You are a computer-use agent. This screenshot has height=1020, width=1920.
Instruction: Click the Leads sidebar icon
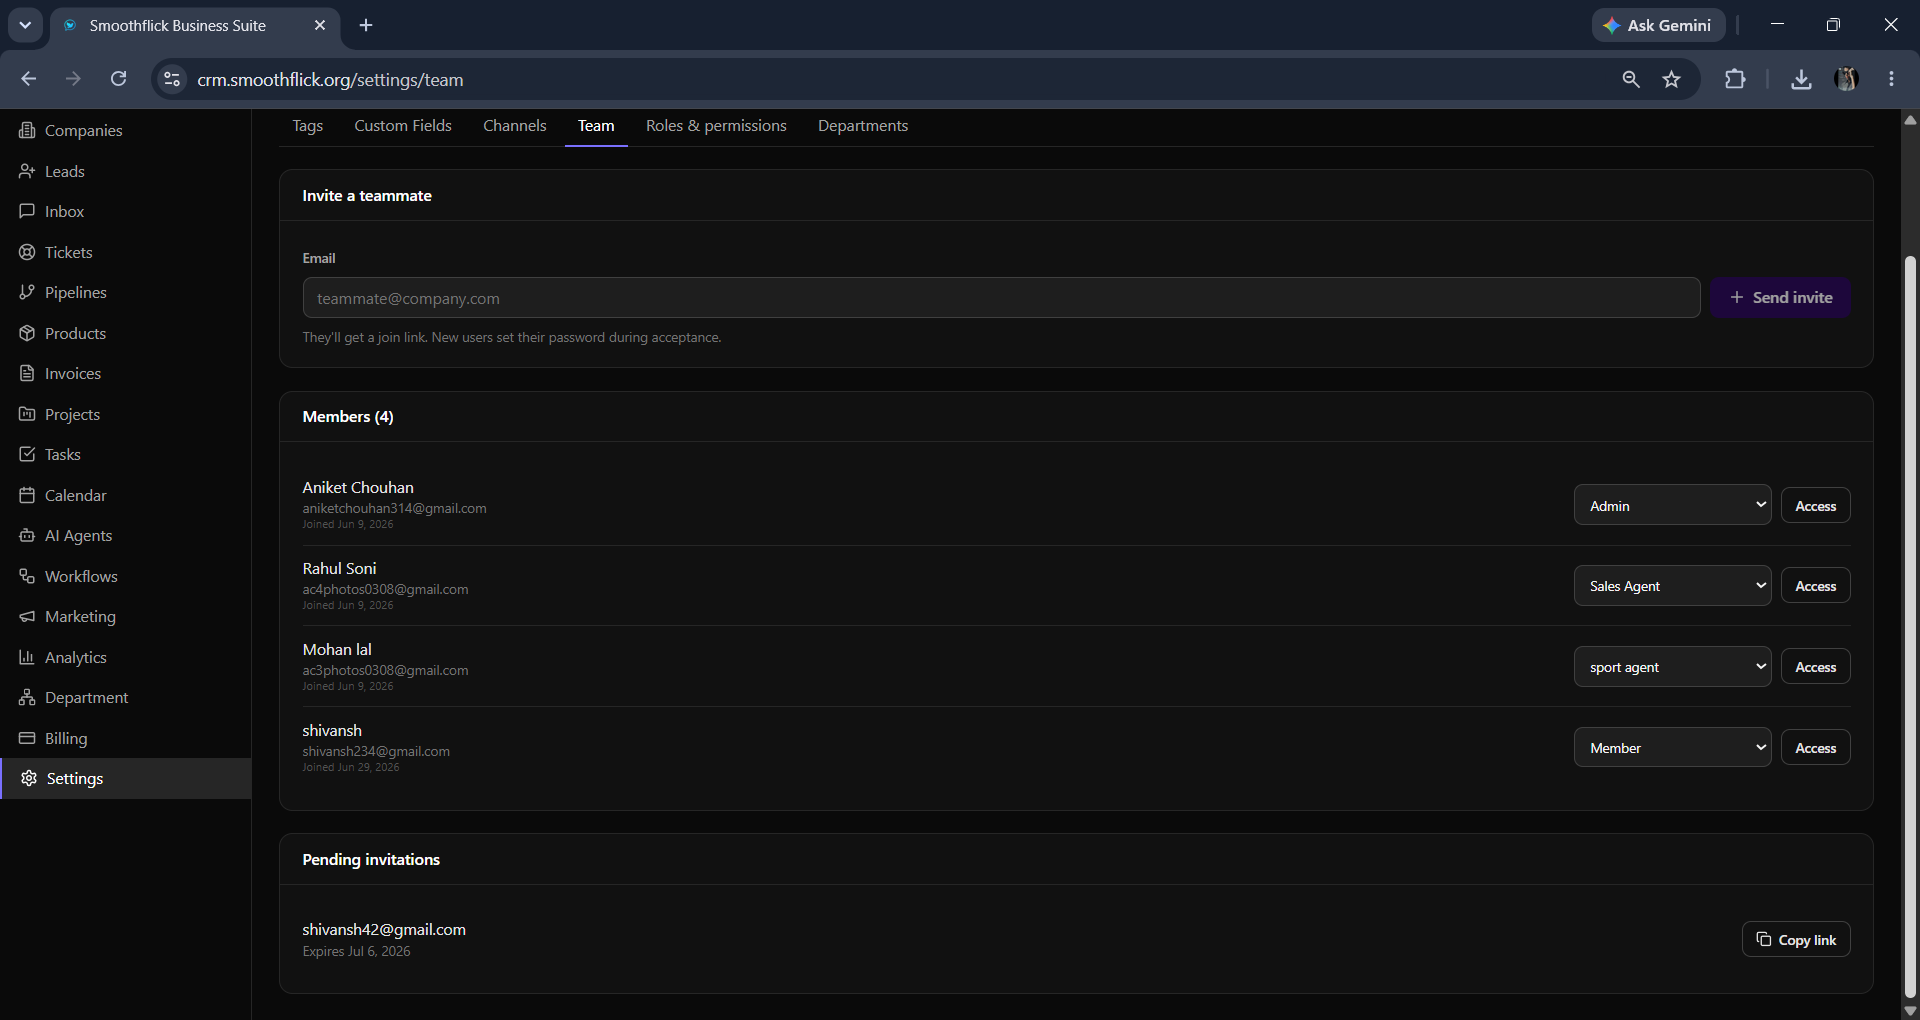pyautogui.click(x=27, y=171)
